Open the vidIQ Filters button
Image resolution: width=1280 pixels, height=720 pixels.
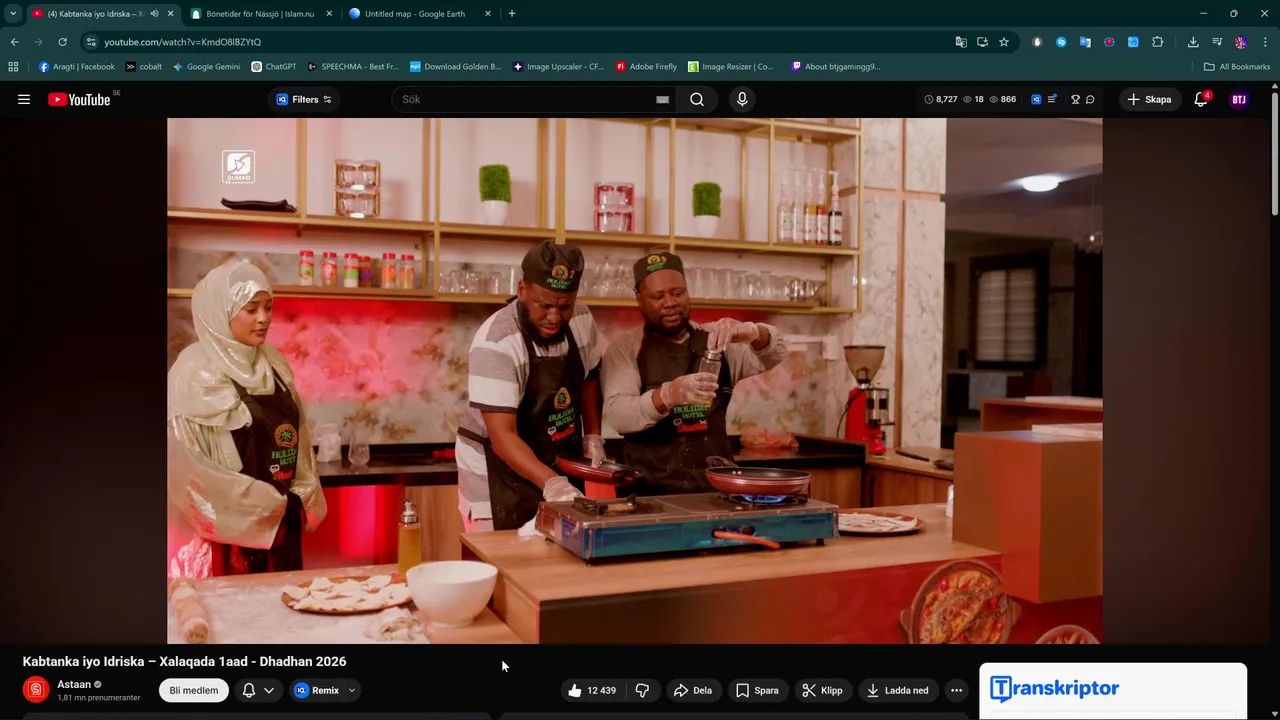point(304,99)
